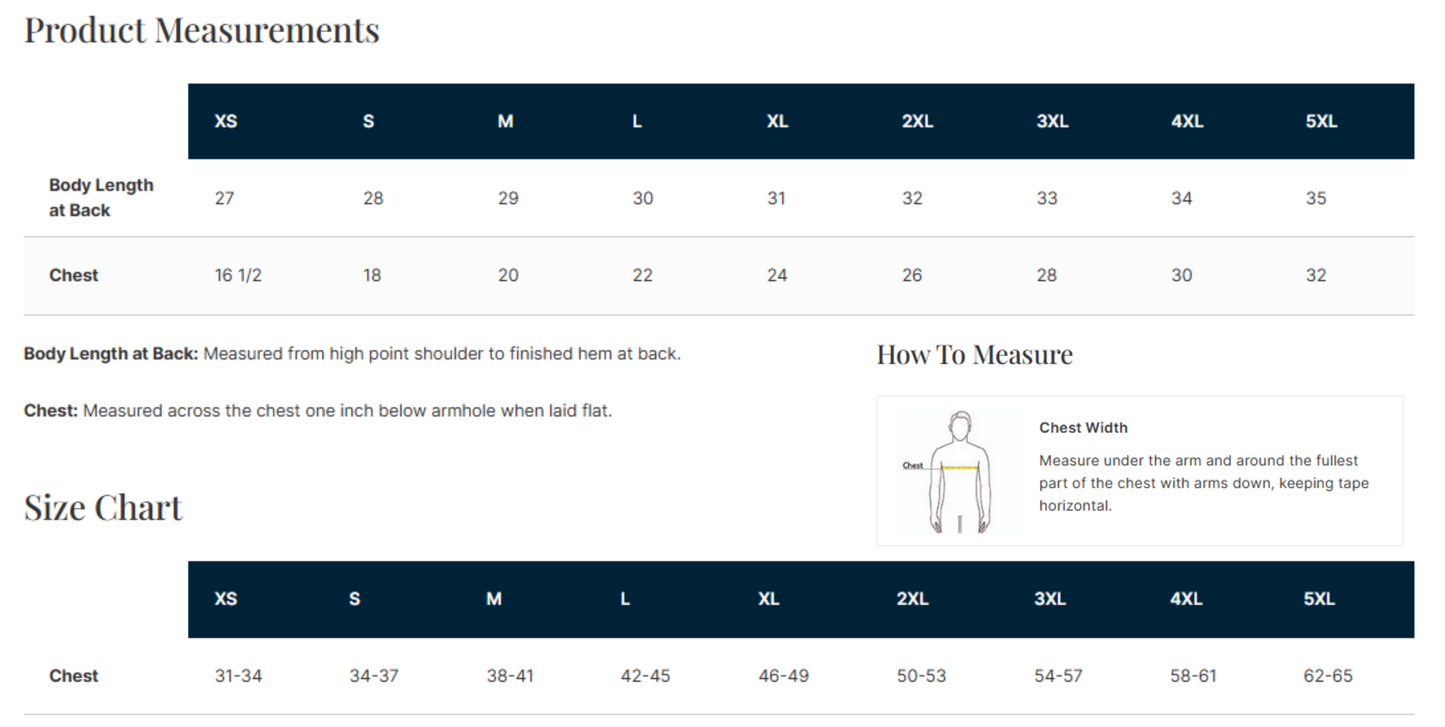1445x727 pixels.
Task: Click the How To Measure heading
Action: pyautogui.click(x=974, y=355)
